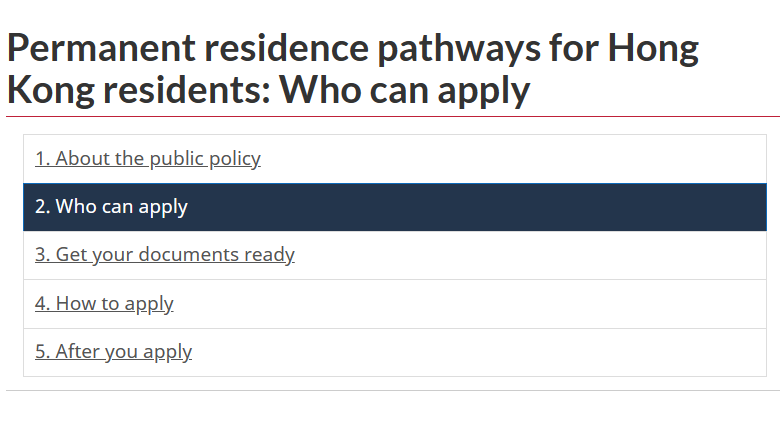
Task: Click the page heading about permanent residence
Action: [352, 69]
